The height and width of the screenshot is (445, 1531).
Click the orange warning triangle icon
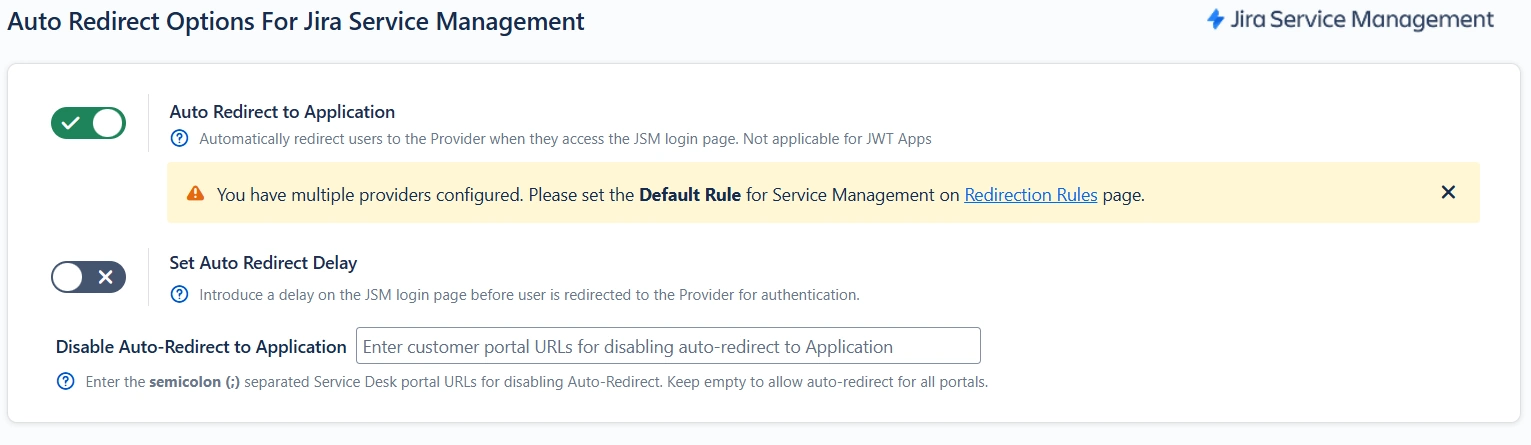point(195,194)
